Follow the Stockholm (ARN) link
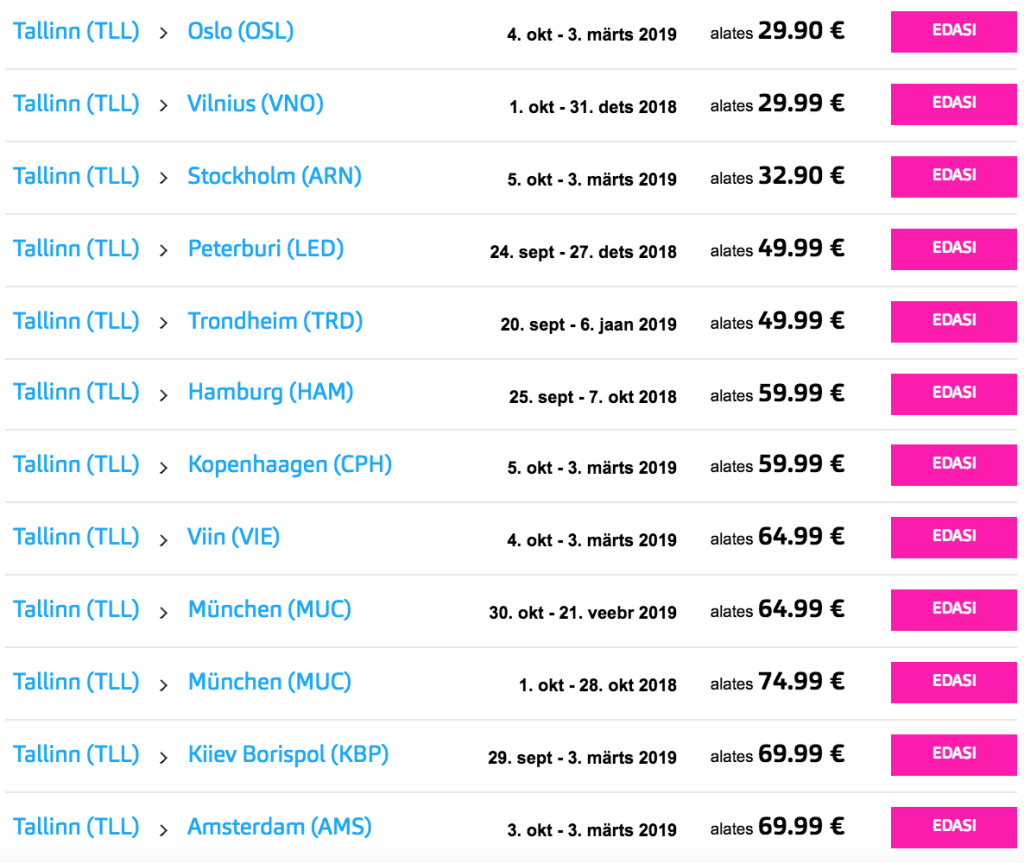The height and width of the screenshot is (863, 1024). pos(274,176)
